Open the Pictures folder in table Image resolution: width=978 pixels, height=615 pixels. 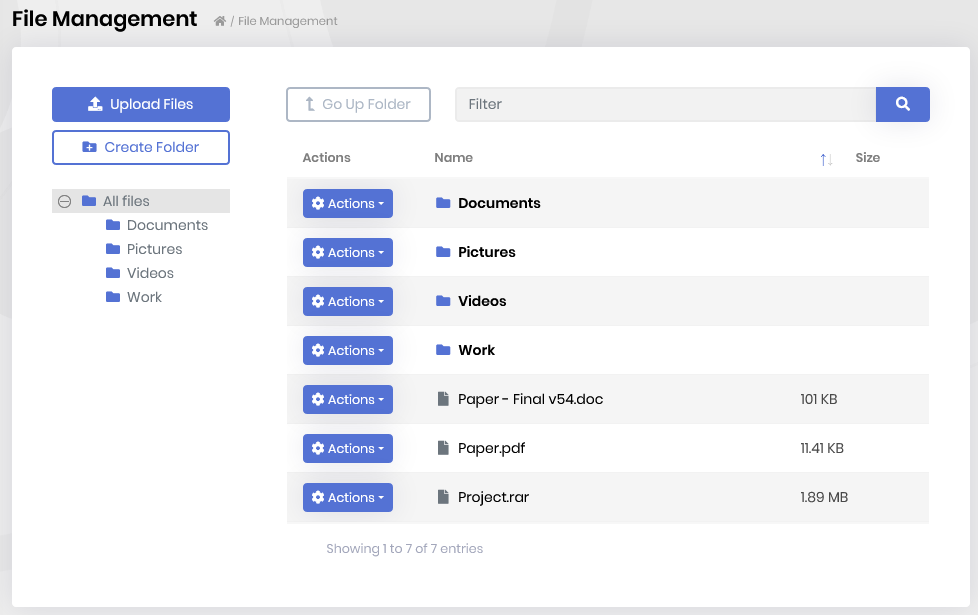(x=487, y=252)
